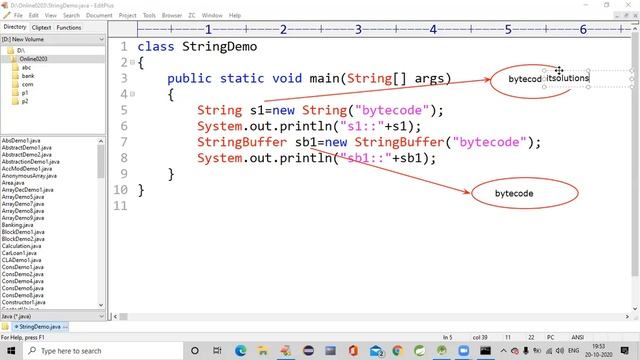Open Area.java from the file list

tap(13, 183)
